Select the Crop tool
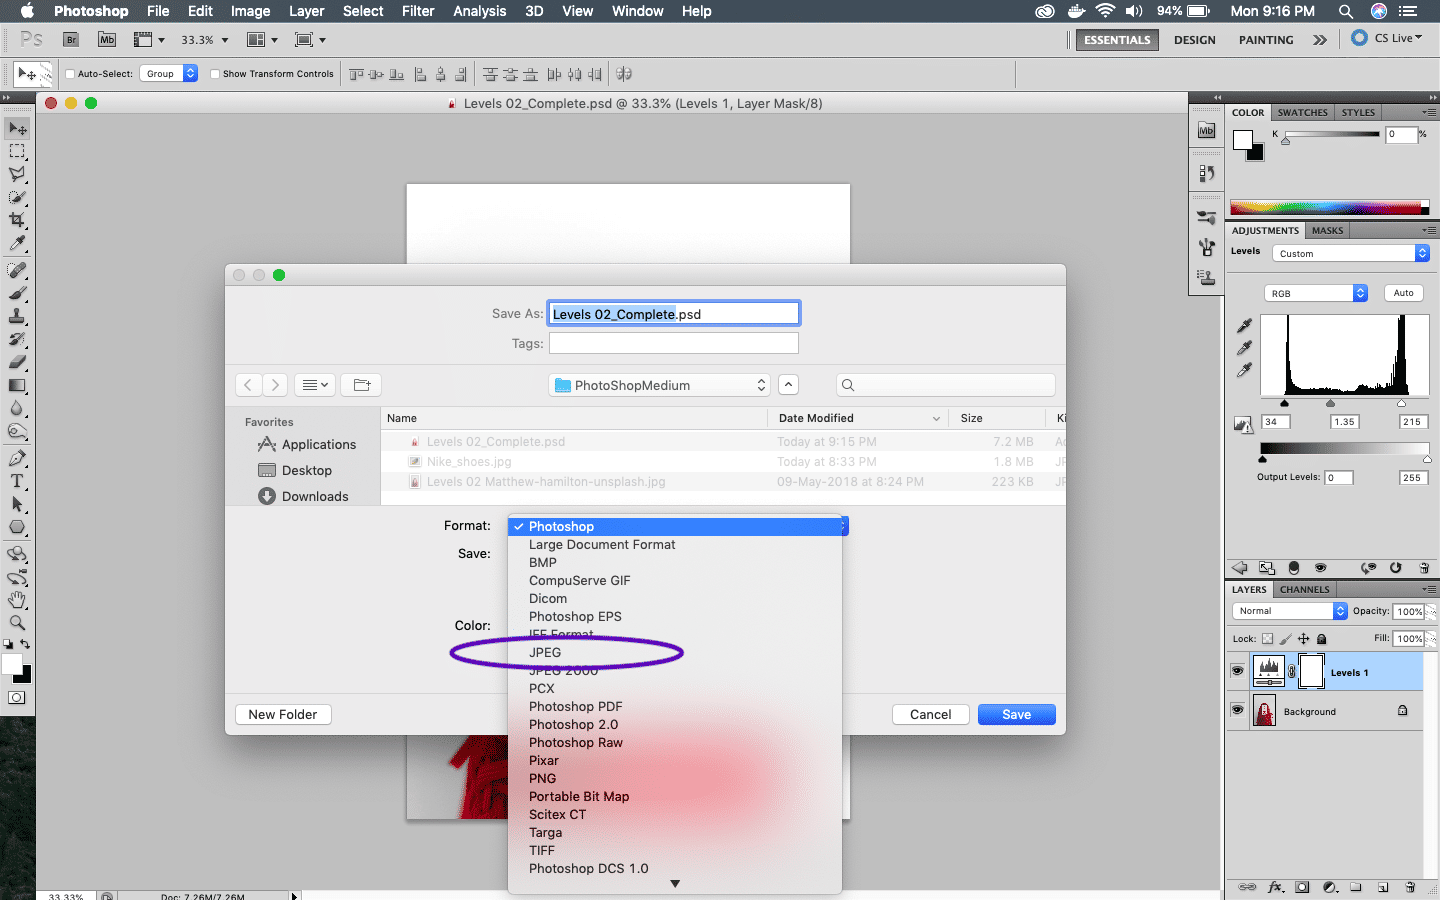The image size is (1440, 900). [17, 220]
